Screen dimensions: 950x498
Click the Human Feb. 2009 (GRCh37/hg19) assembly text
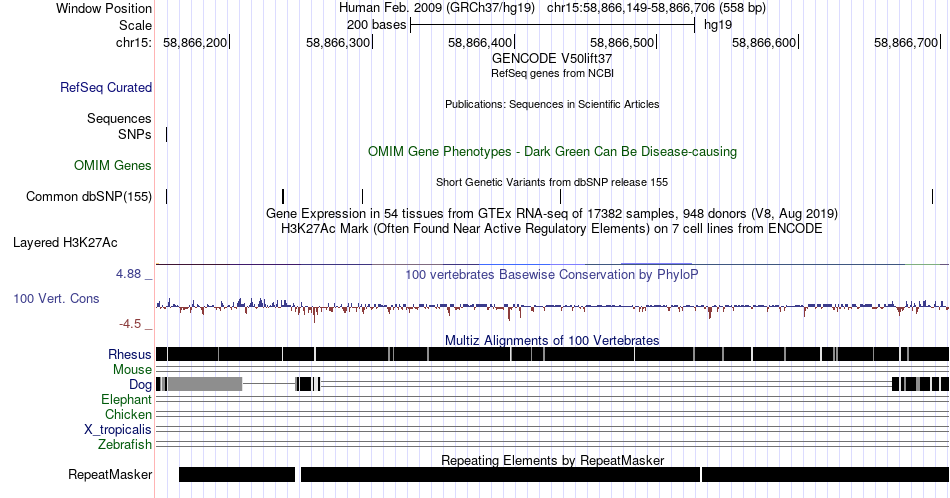437,8
